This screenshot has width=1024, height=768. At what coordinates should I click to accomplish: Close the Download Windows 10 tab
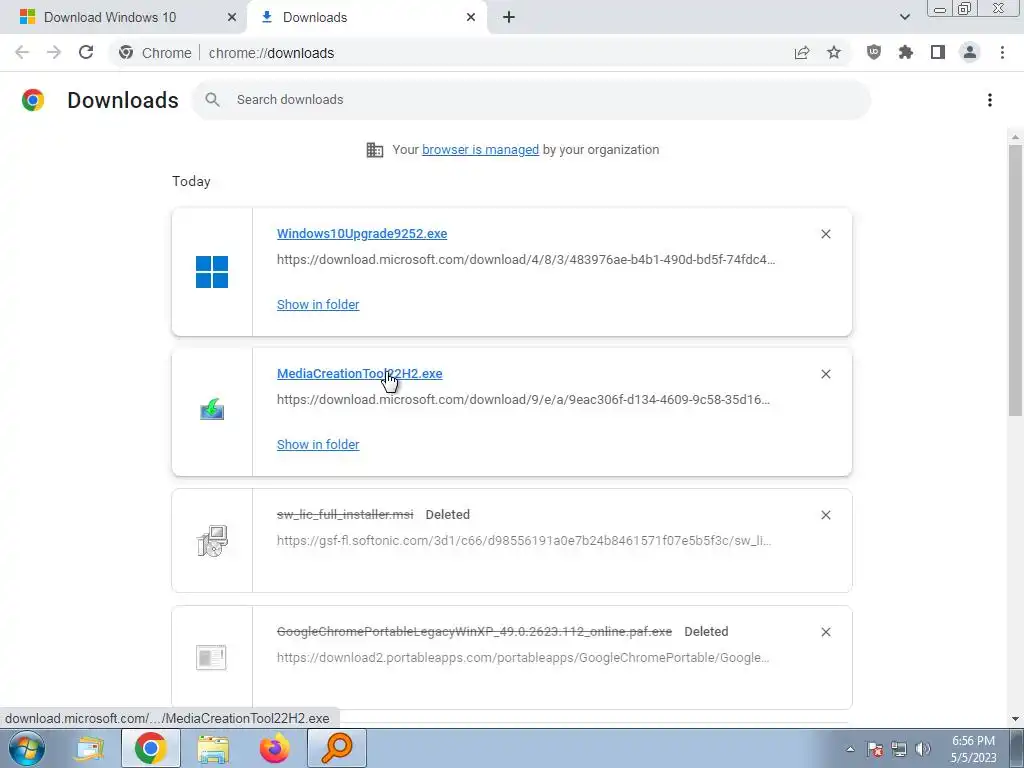[232, 18]
